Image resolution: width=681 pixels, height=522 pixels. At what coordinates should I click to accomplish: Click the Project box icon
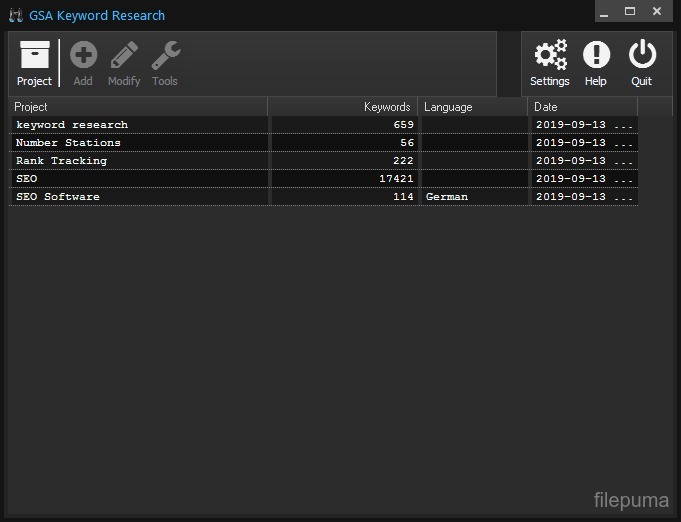pos(34,56)
